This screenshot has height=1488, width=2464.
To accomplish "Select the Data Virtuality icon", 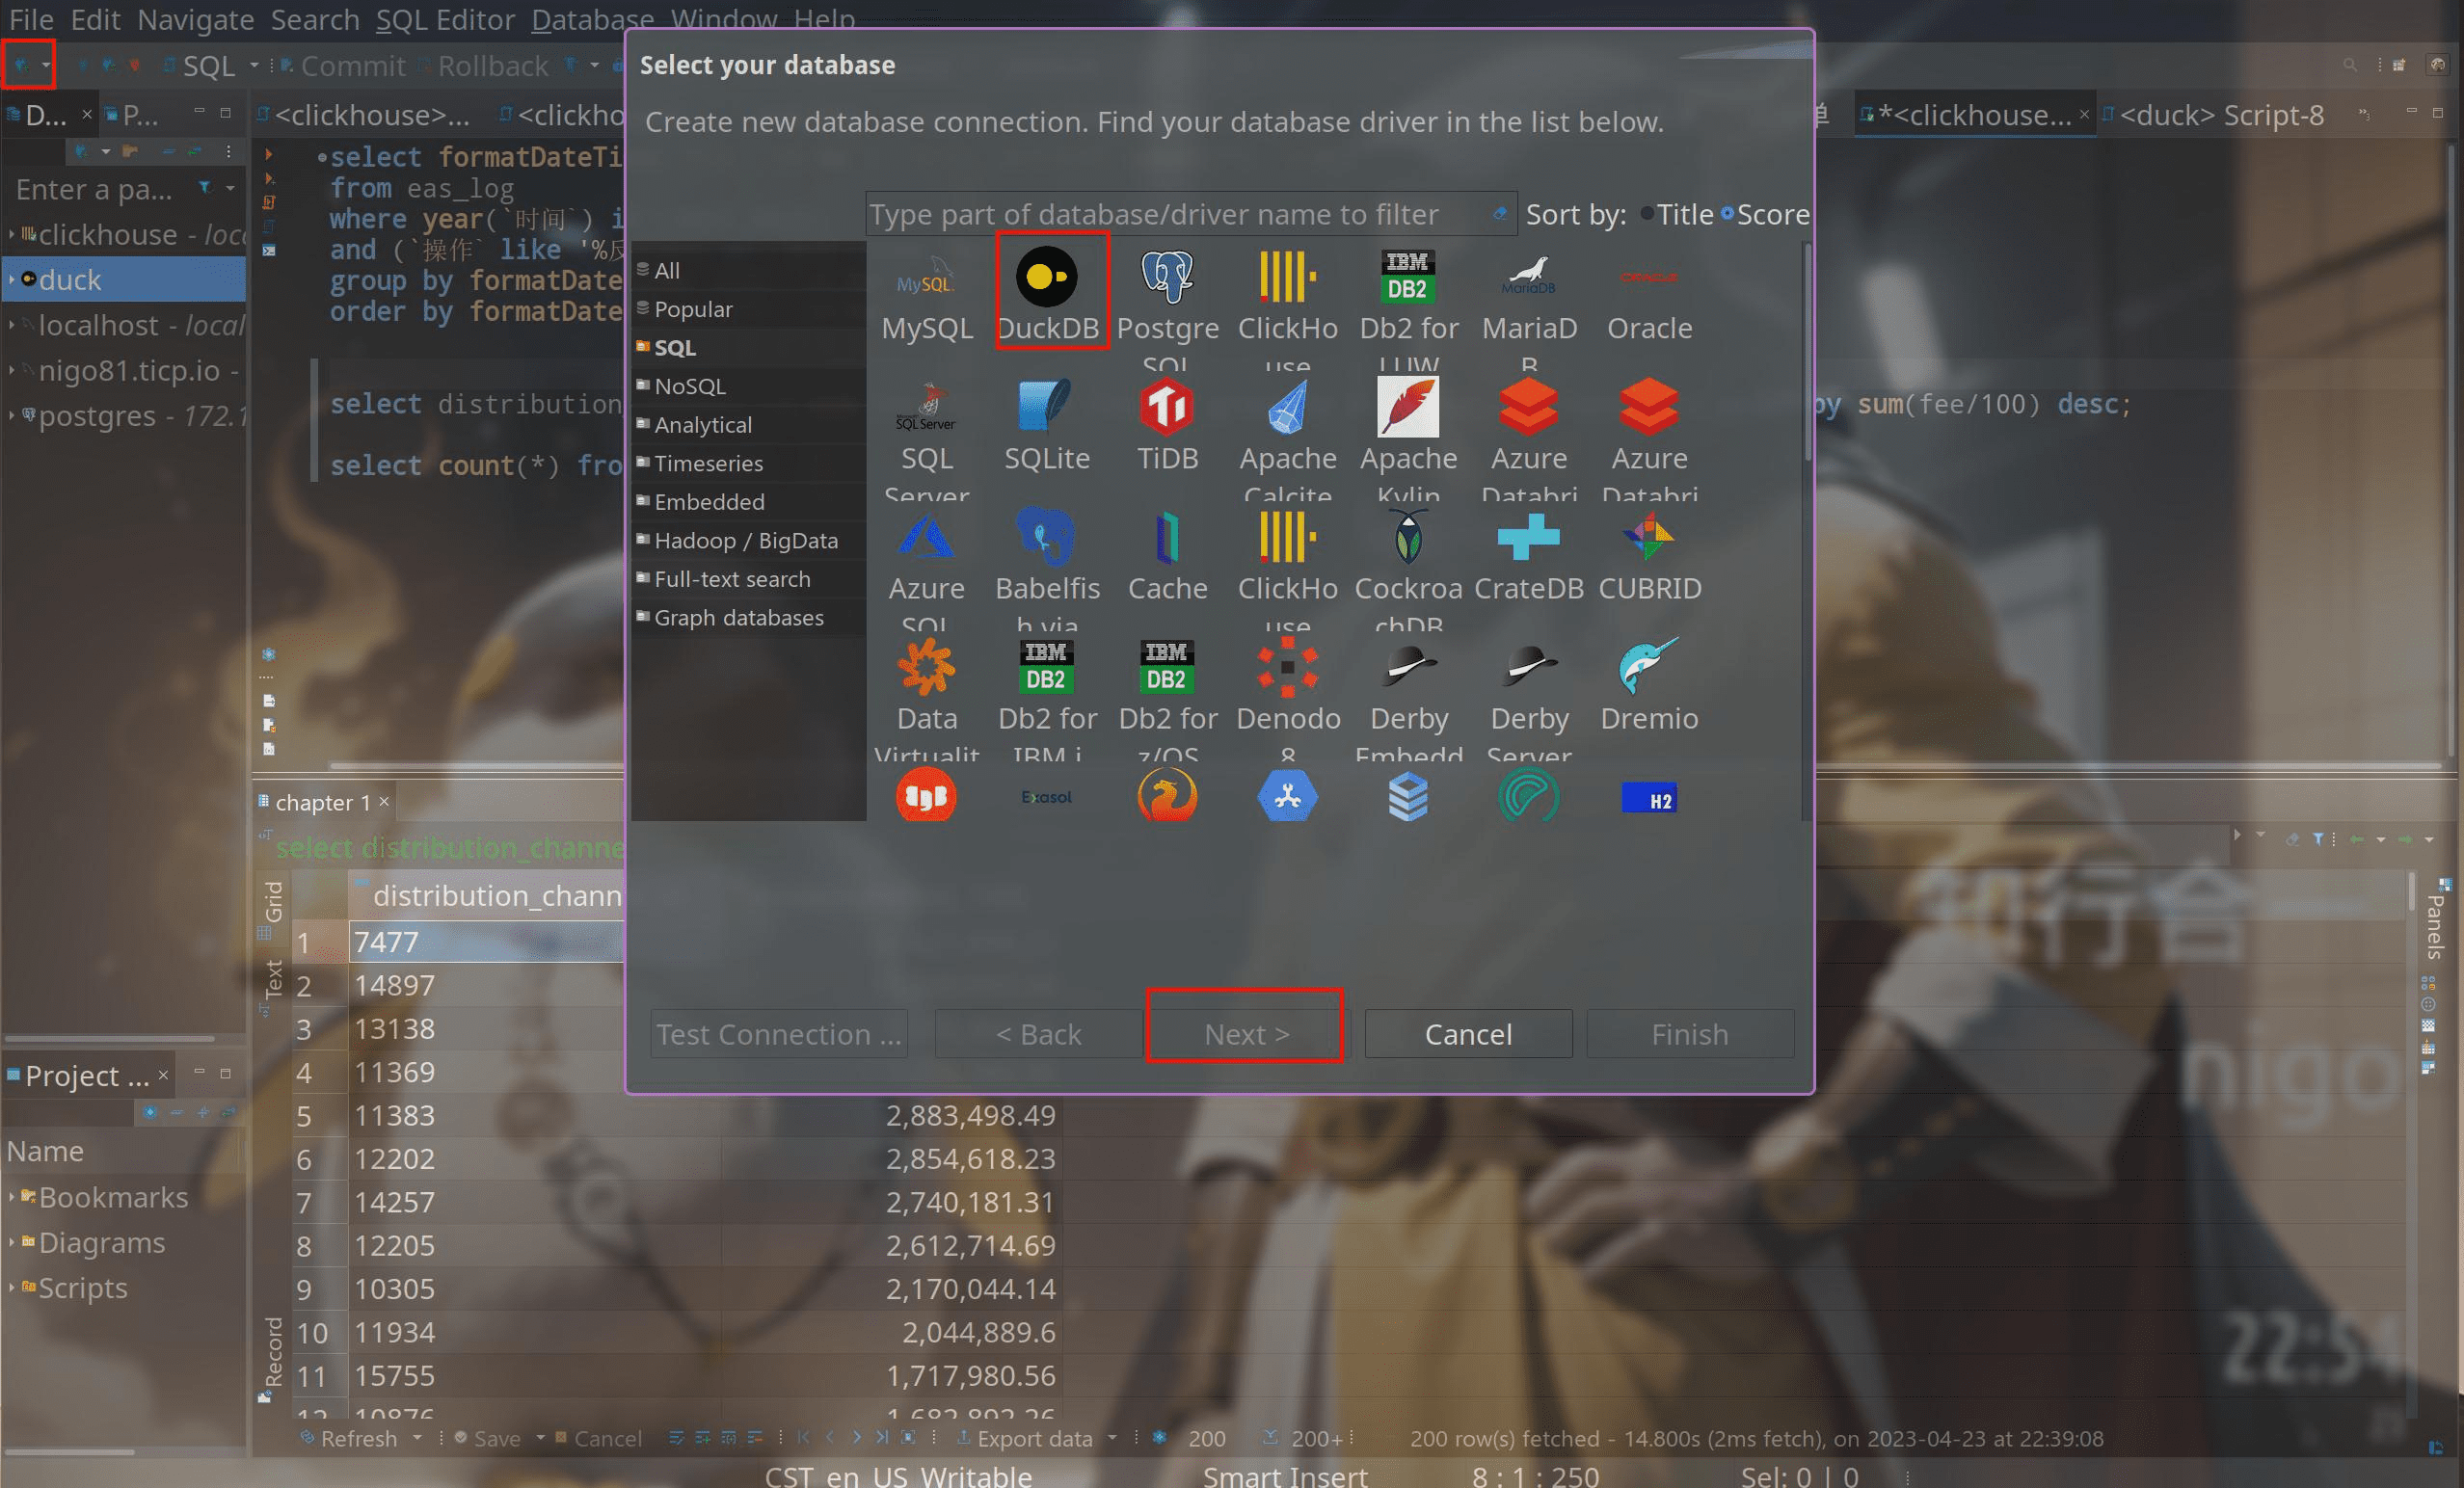I will coord(926,667).
